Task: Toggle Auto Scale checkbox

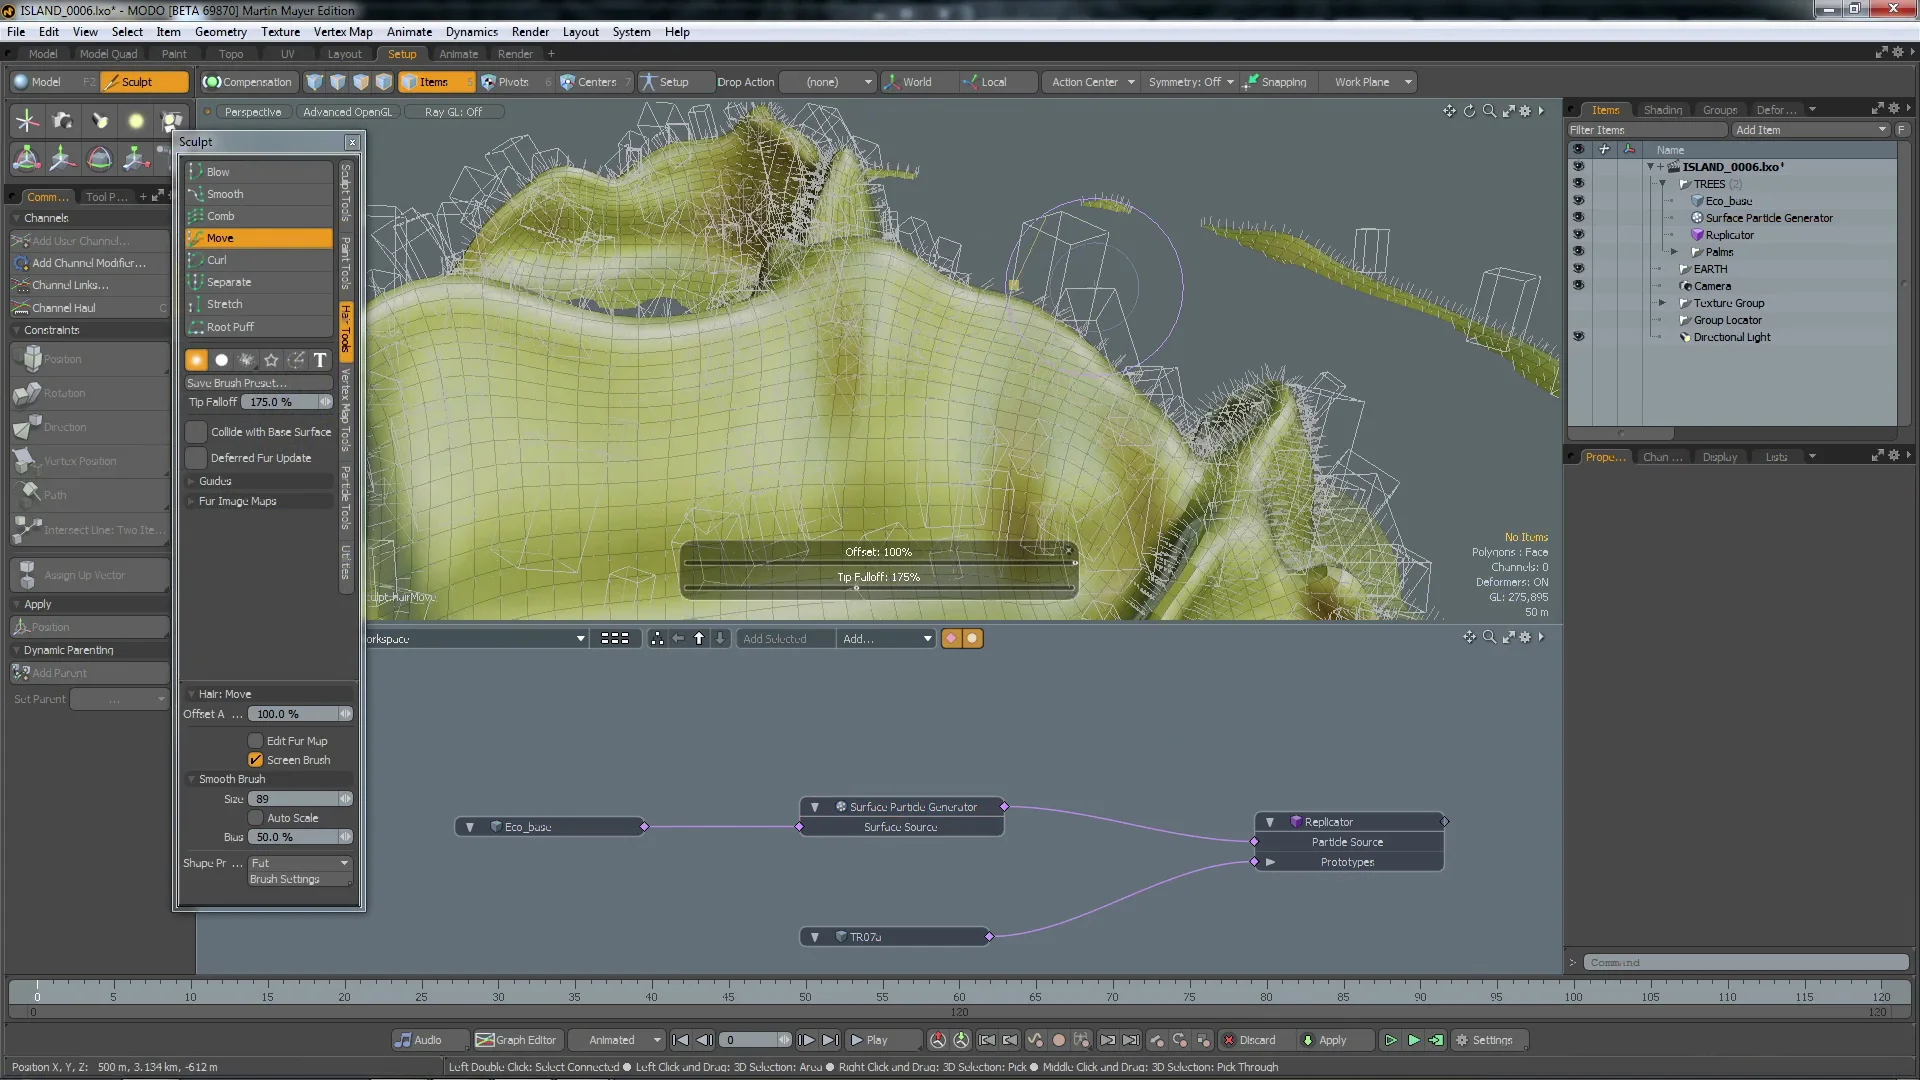Action: click(255, 818)
